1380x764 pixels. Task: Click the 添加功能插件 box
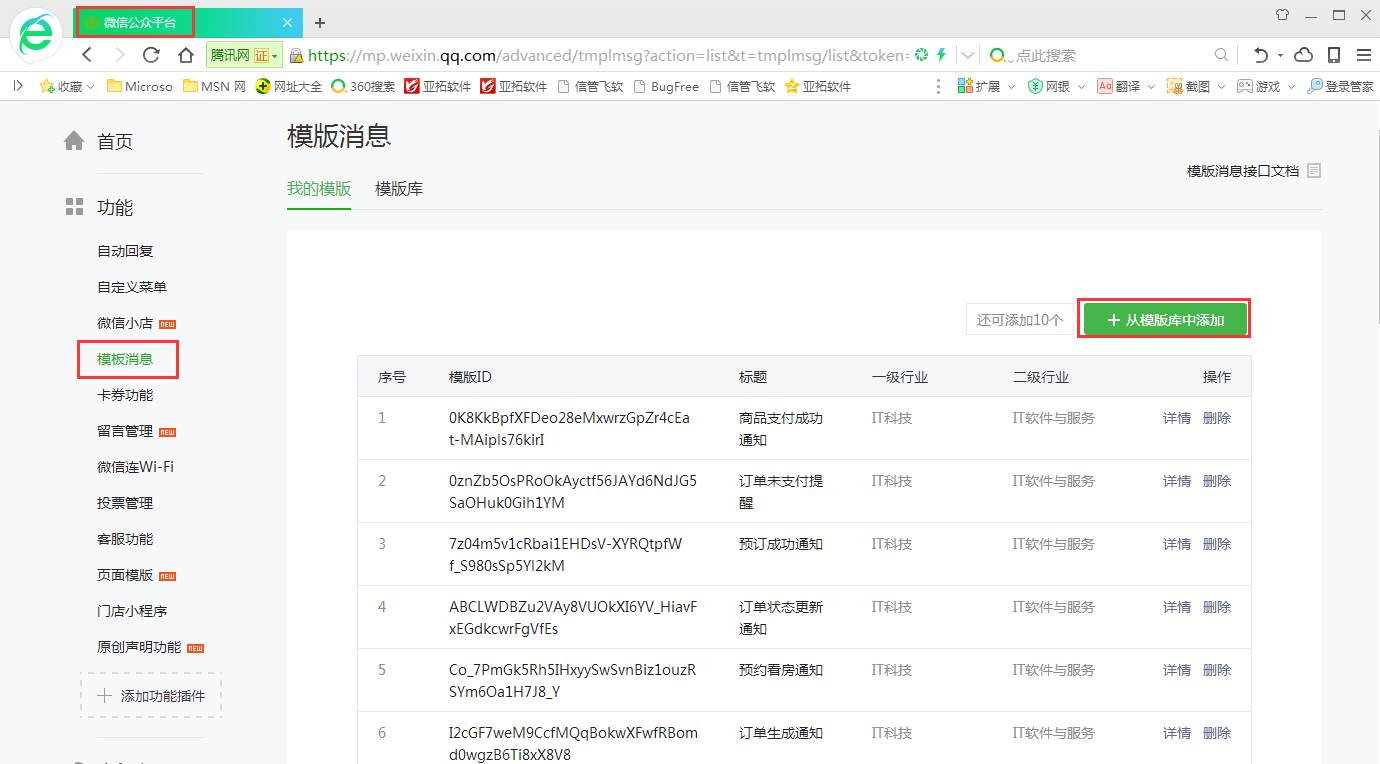(x=151, y=695)
